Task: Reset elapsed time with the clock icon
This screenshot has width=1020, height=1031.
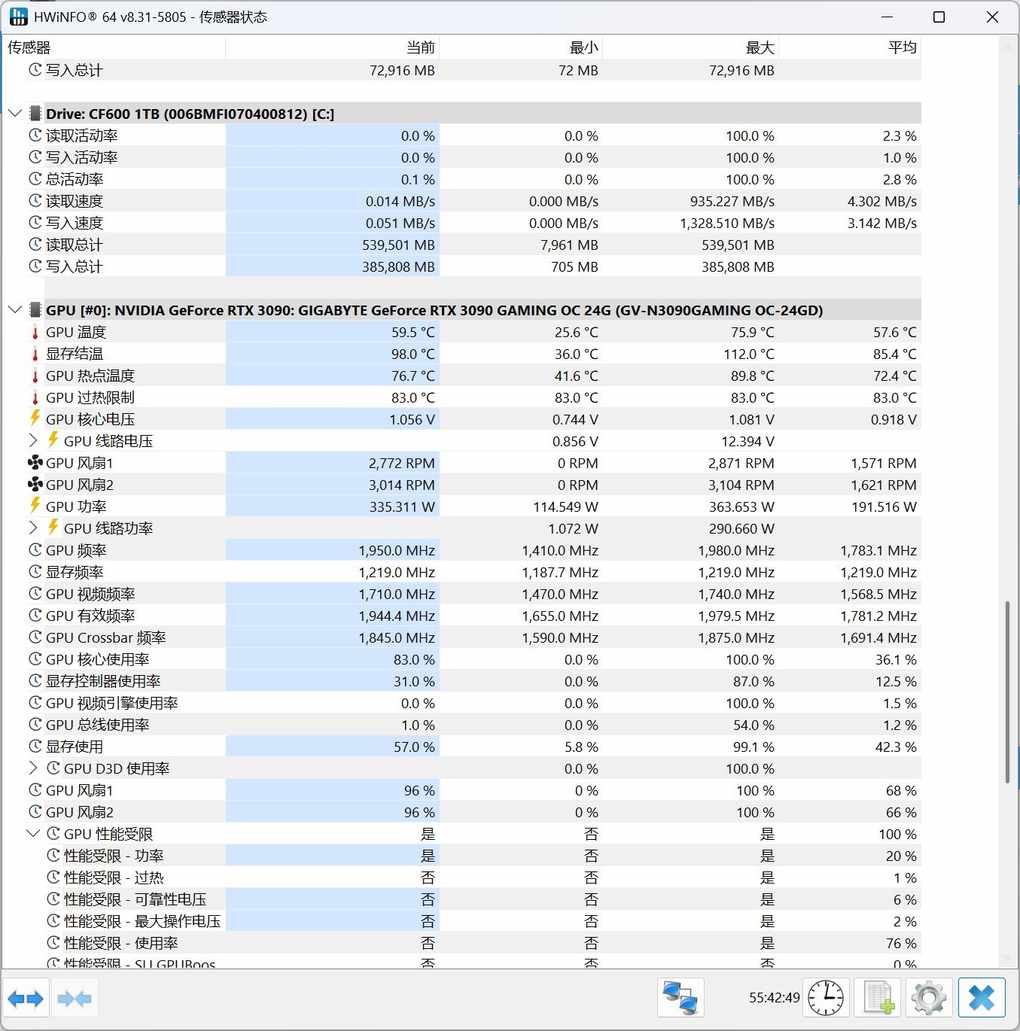Action: point(826,998)
